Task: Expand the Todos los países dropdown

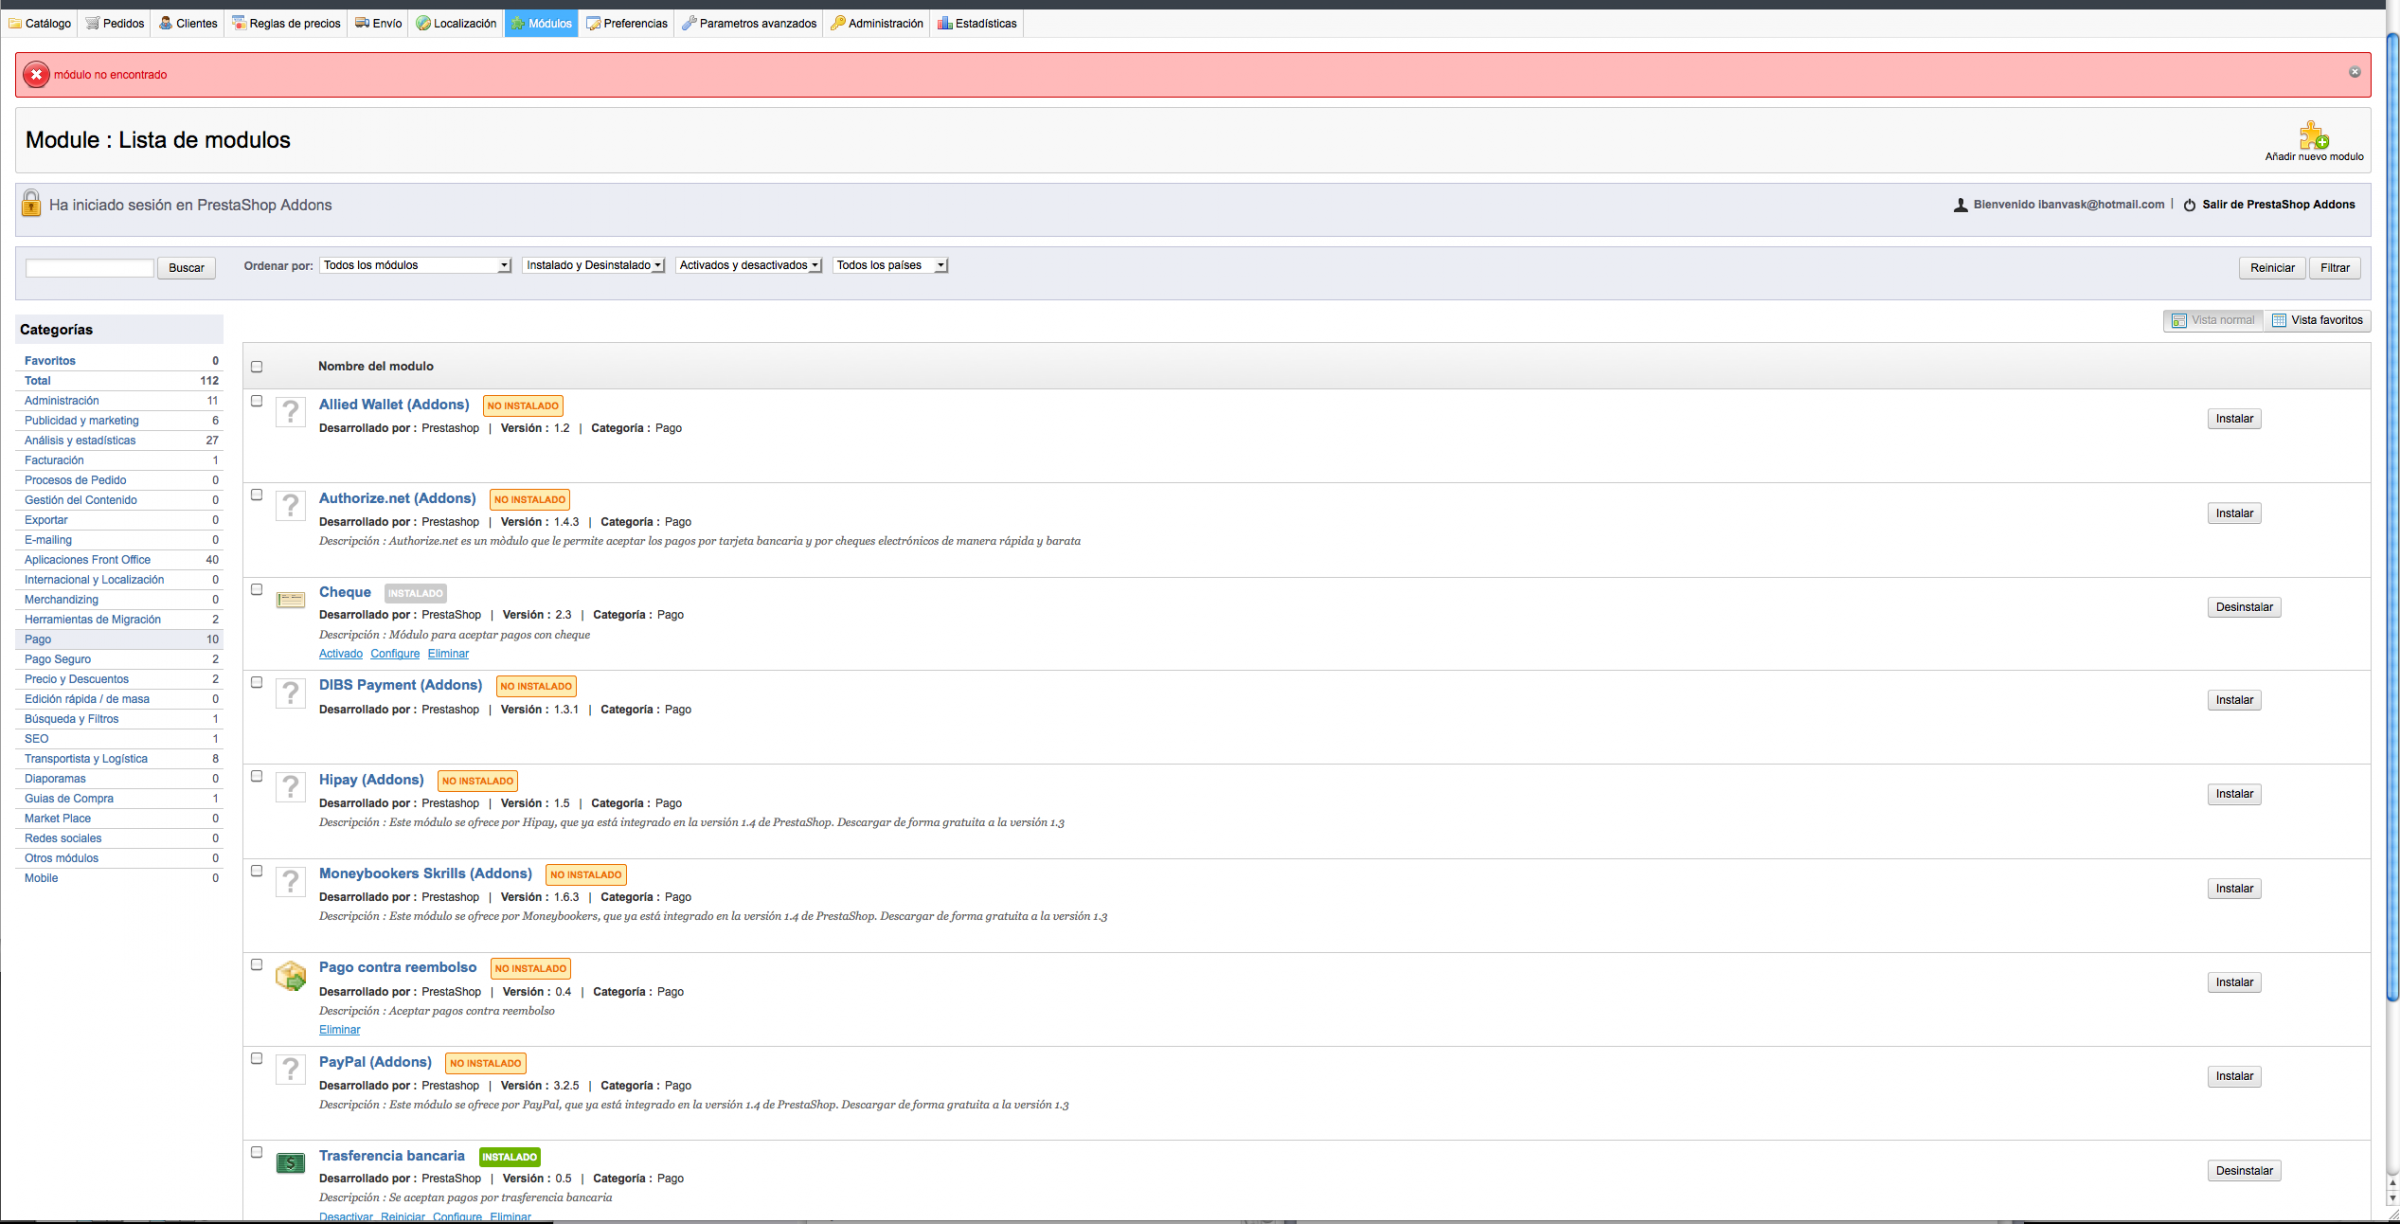Action: [890, 265]
